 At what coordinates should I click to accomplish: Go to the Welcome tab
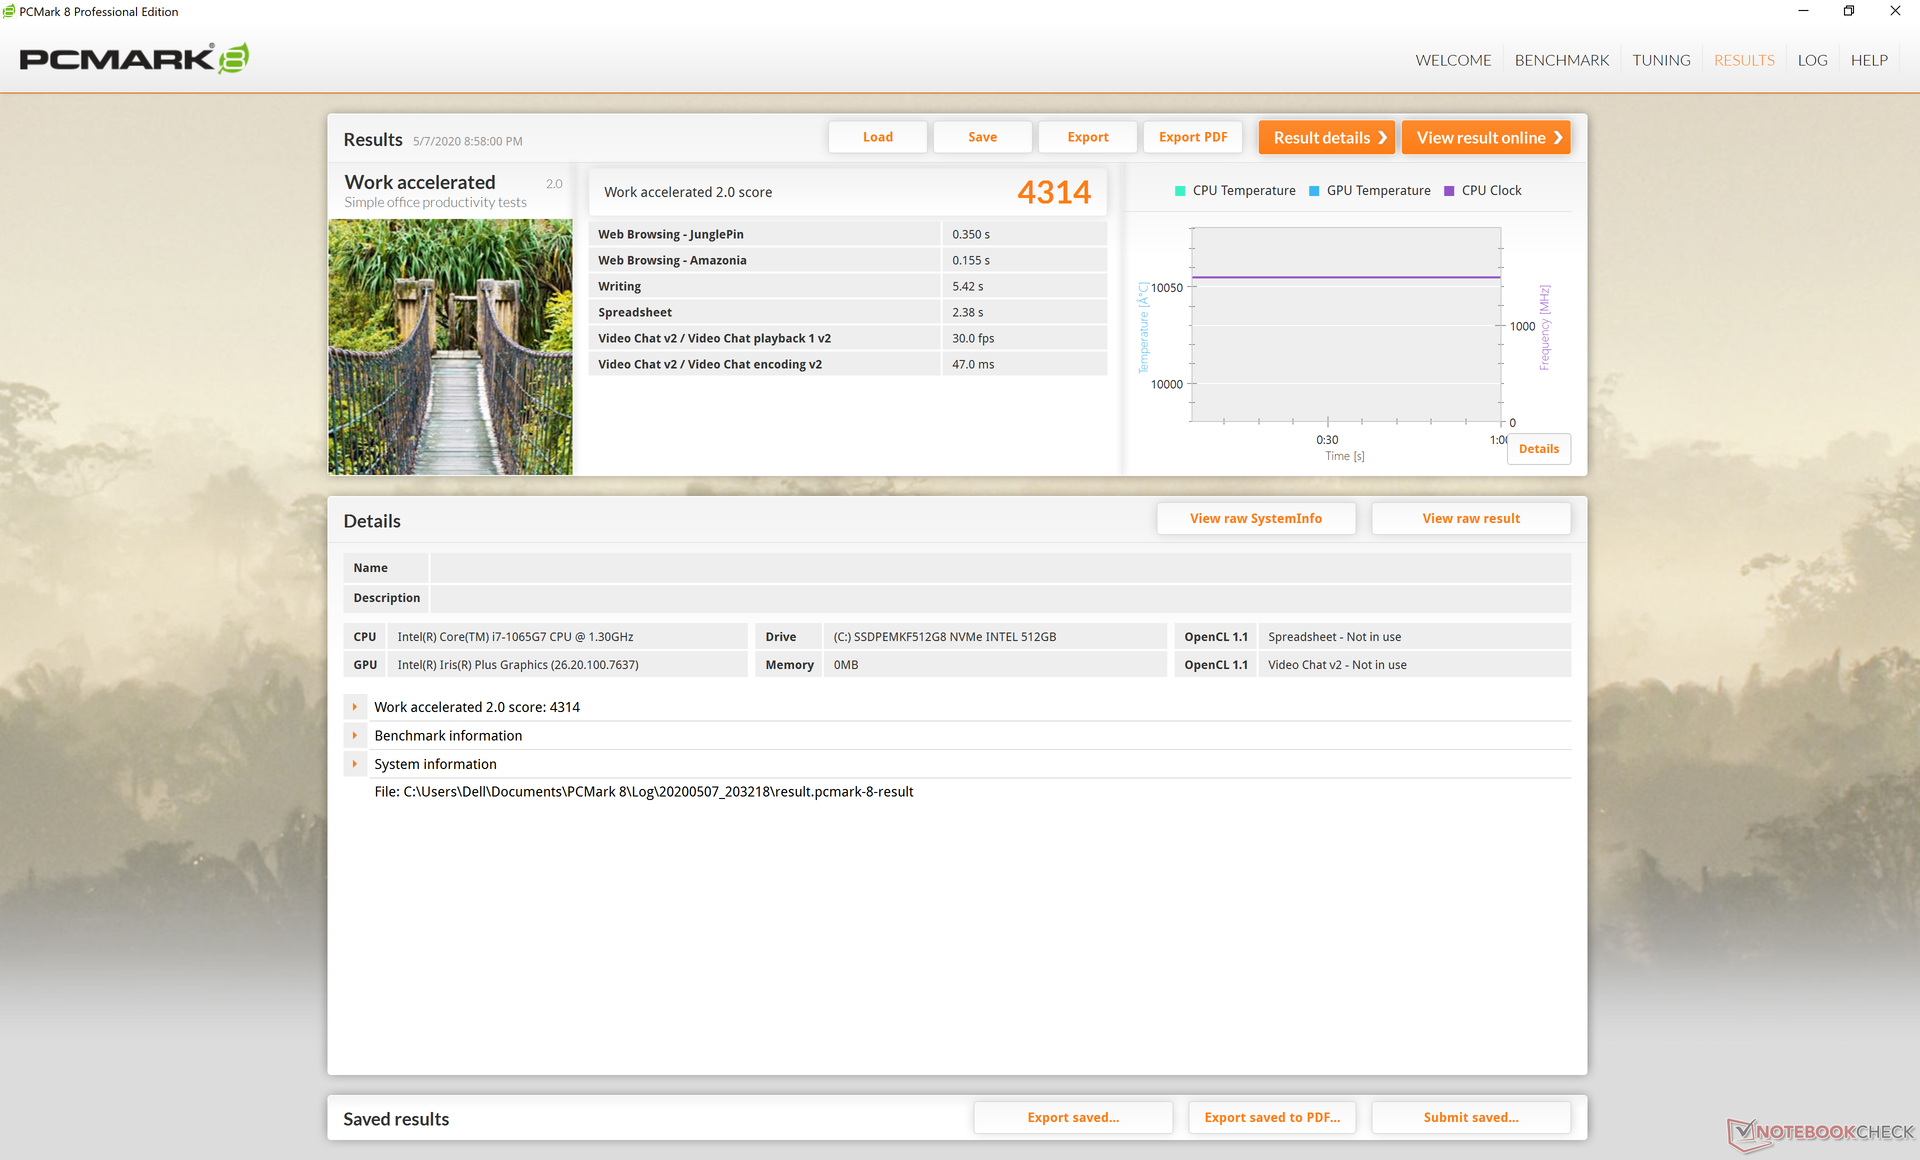(1453, 60)
